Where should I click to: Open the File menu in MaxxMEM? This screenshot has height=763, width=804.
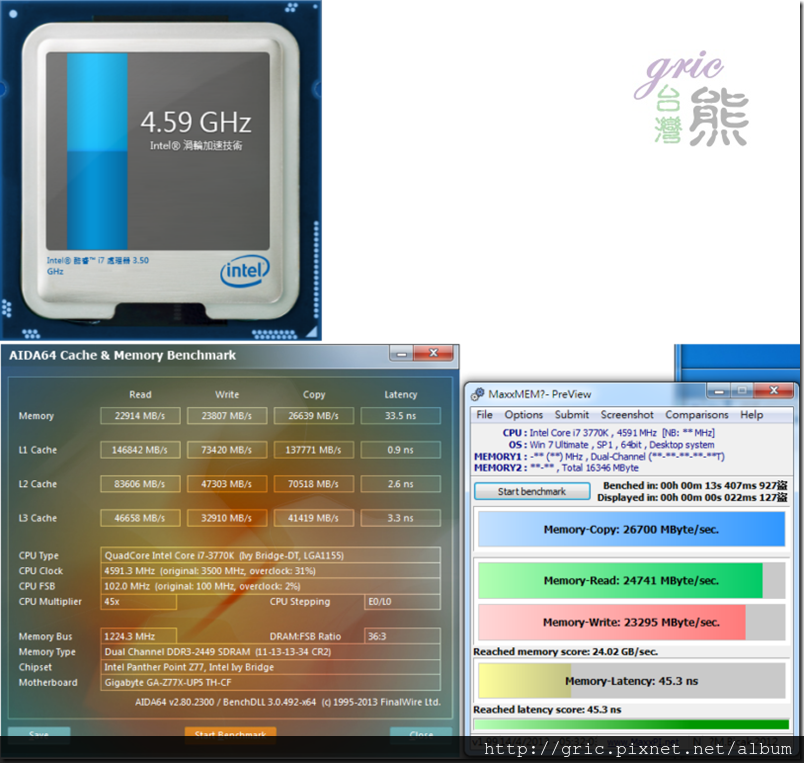pyautogui.click(x=484, y=414)
